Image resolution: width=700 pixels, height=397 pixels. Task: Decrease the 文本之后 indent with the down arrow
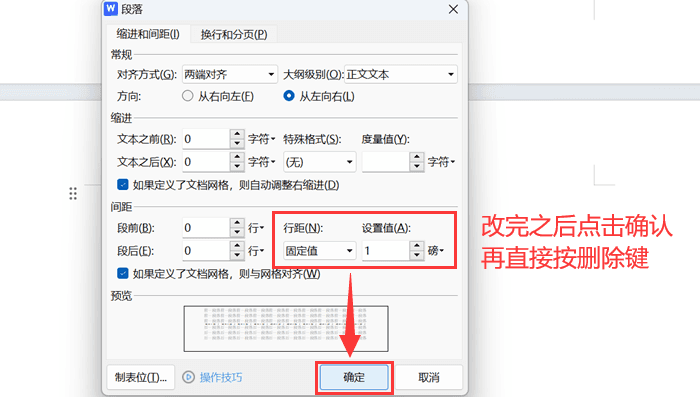[x=237, y=167]
